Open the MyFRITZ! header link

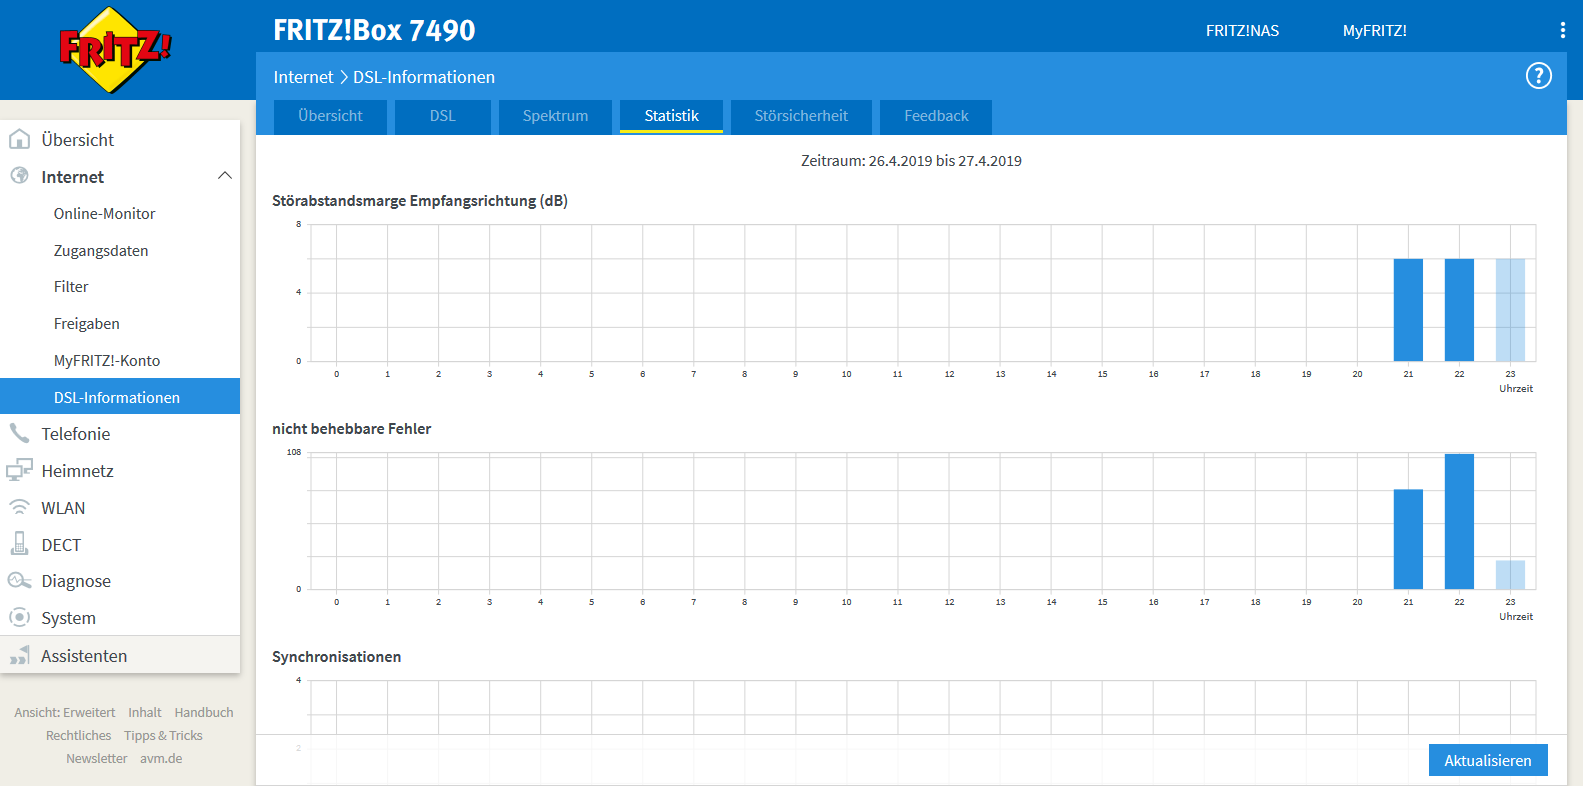click(1374, 31)
